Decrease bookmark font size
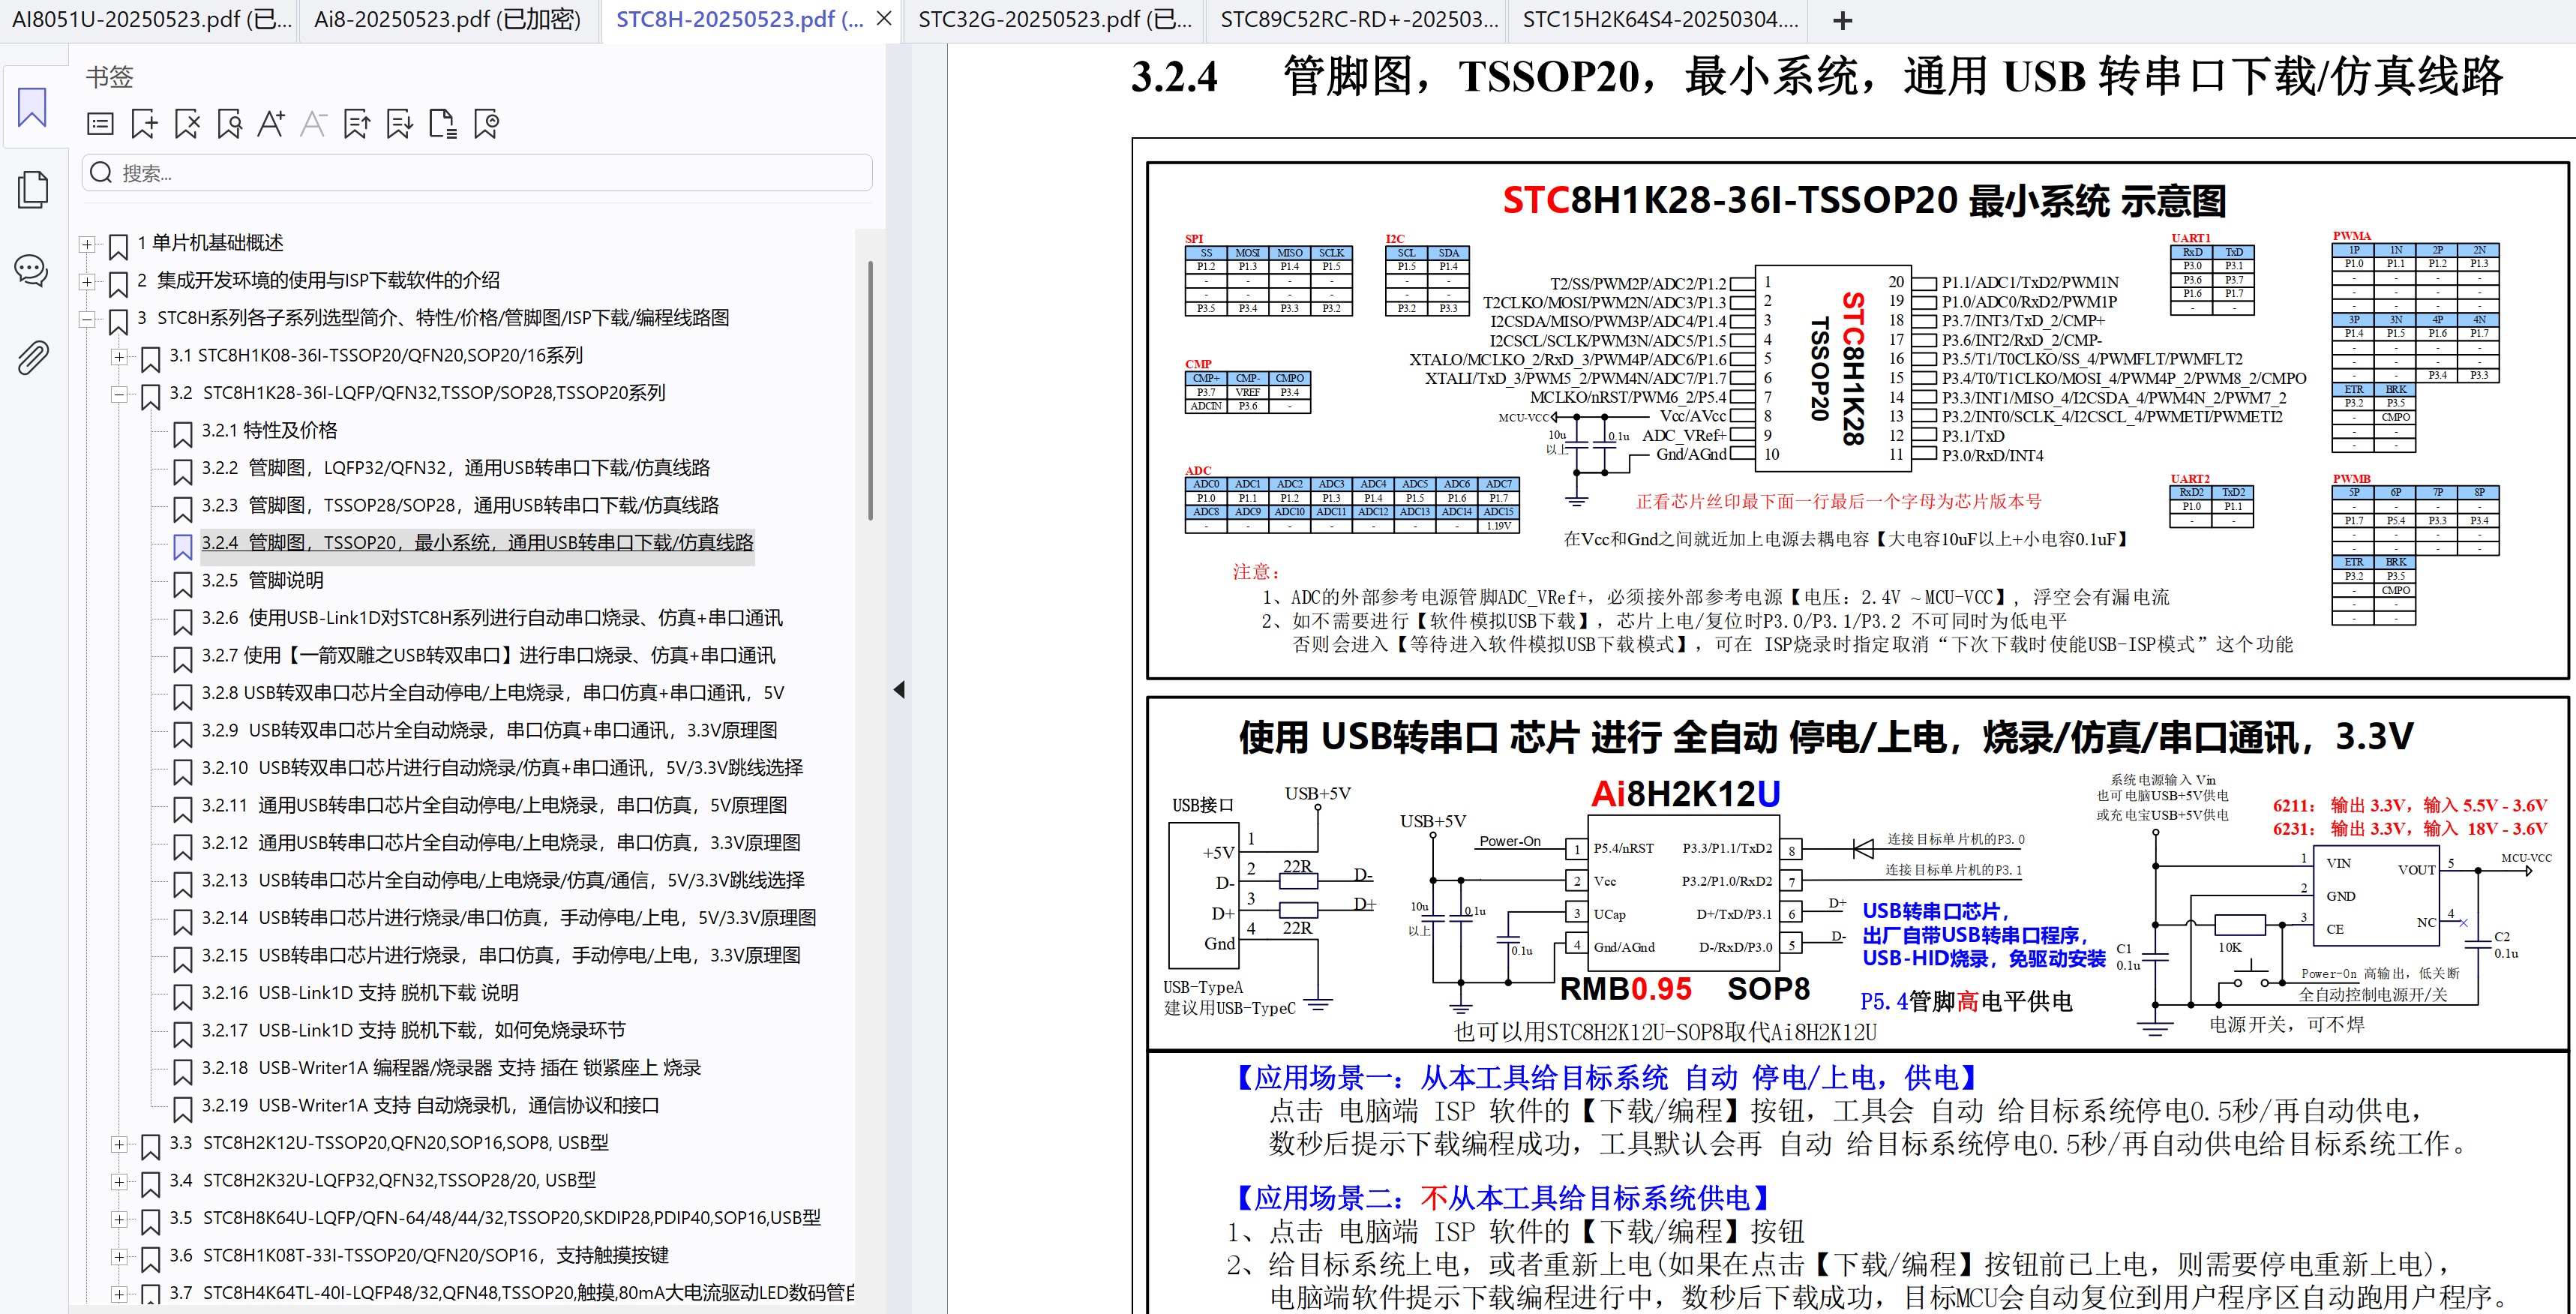Screen dimensions: 2576x1314 point(314,124)
